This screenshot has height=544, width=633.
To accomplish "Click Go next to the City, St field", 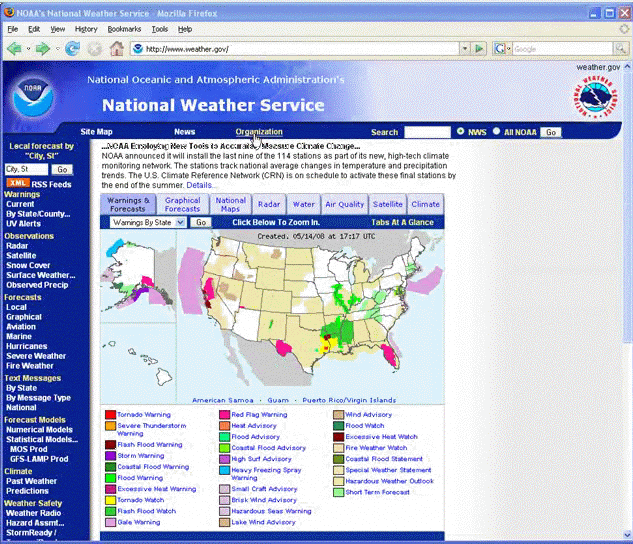I will [62, 169].
